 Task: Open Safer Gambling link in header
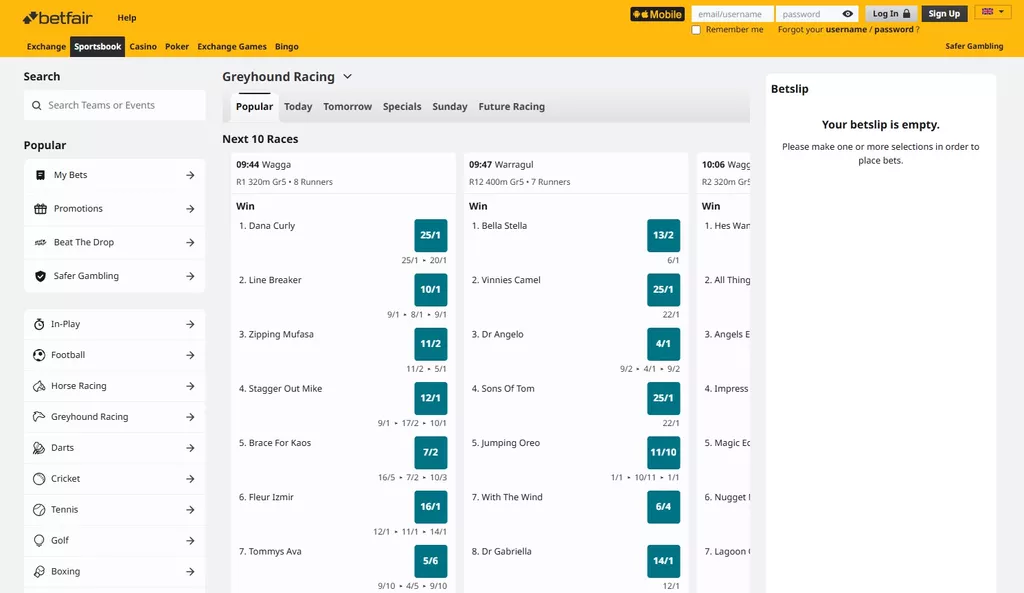(x=974, y=46)
